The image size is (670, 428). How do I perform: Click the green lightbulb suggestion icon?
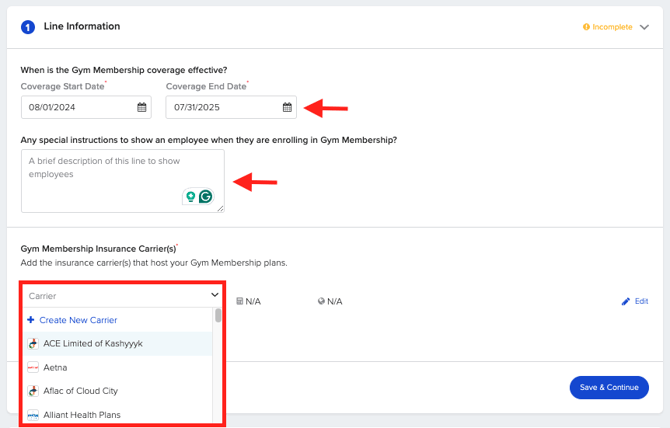click(x=189, y=197)
